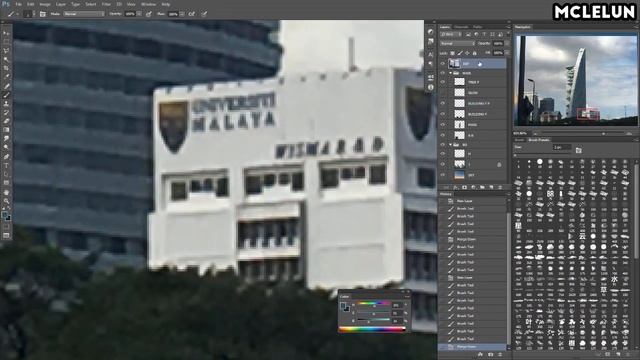Image resolution: width=640 pixels, height=360 pixels.
Task: Select the Crop tool
Action: pos(6,68)
